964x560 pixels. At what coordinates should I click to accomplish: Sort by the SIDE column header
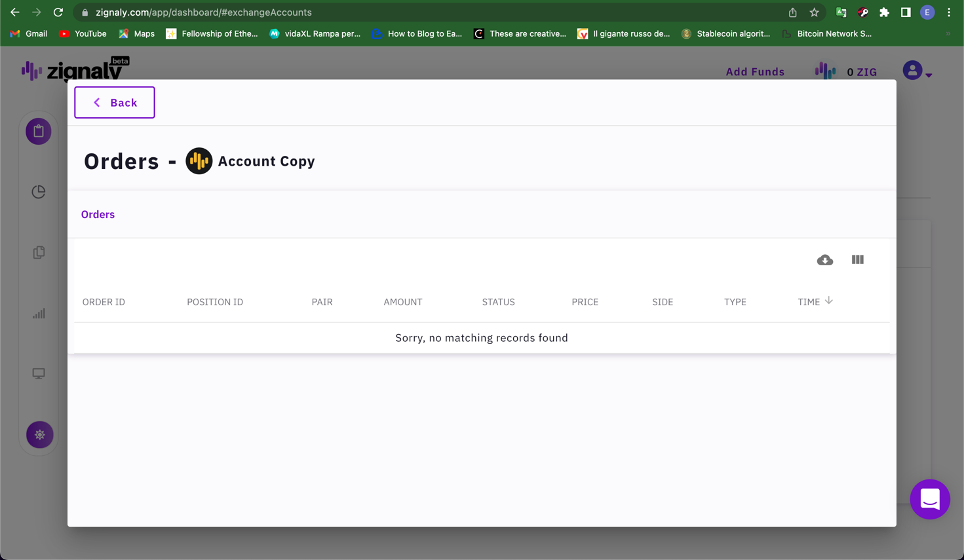663,302
